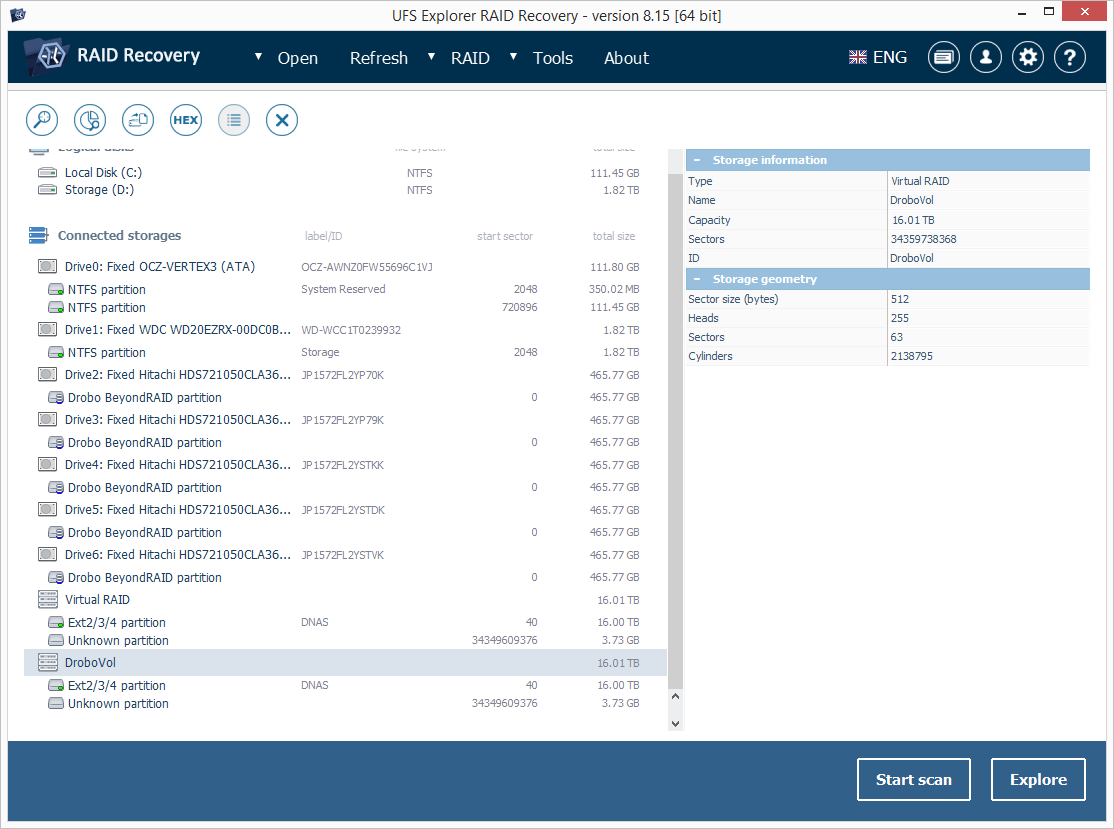Click scrollbar up arrow in storage list

[x=675, y=697]
